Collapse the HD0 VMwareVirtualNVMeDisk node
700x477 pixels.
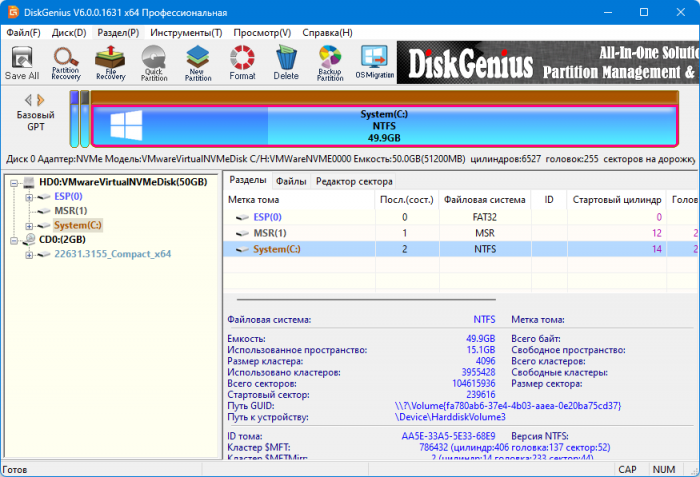pos(14,183)
